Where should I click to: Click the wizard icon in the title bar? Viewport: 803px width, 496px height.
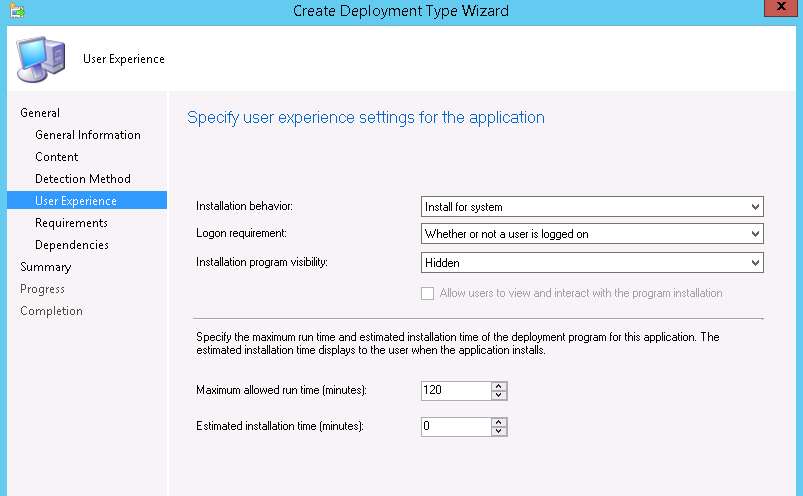click(x=15, y=11)
